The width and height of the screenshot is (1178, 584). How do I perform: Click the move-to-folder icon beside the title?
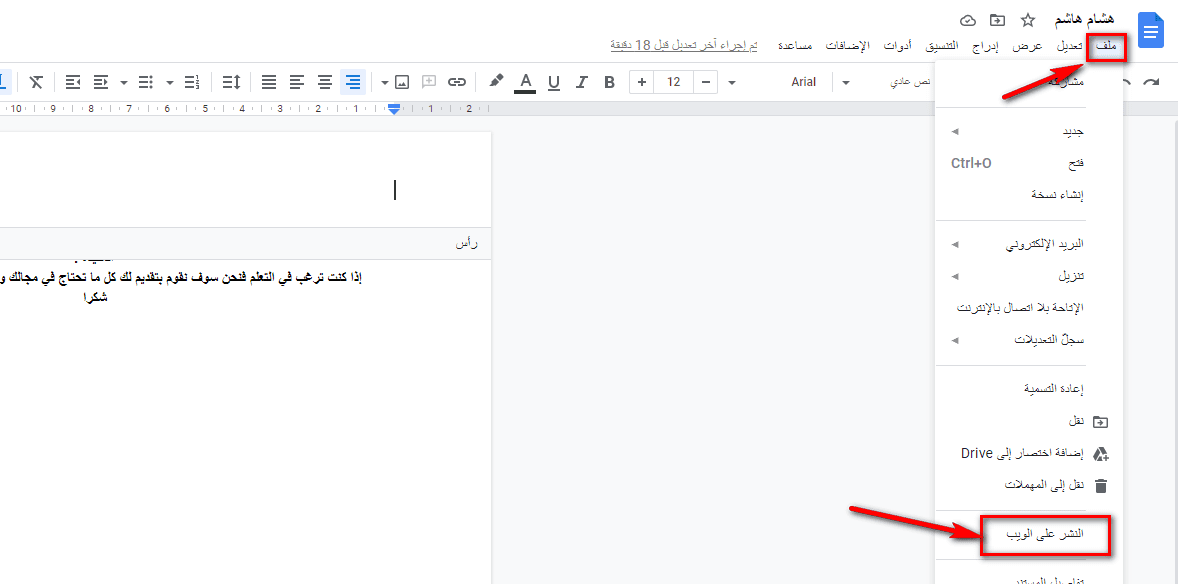coord(997,20)
